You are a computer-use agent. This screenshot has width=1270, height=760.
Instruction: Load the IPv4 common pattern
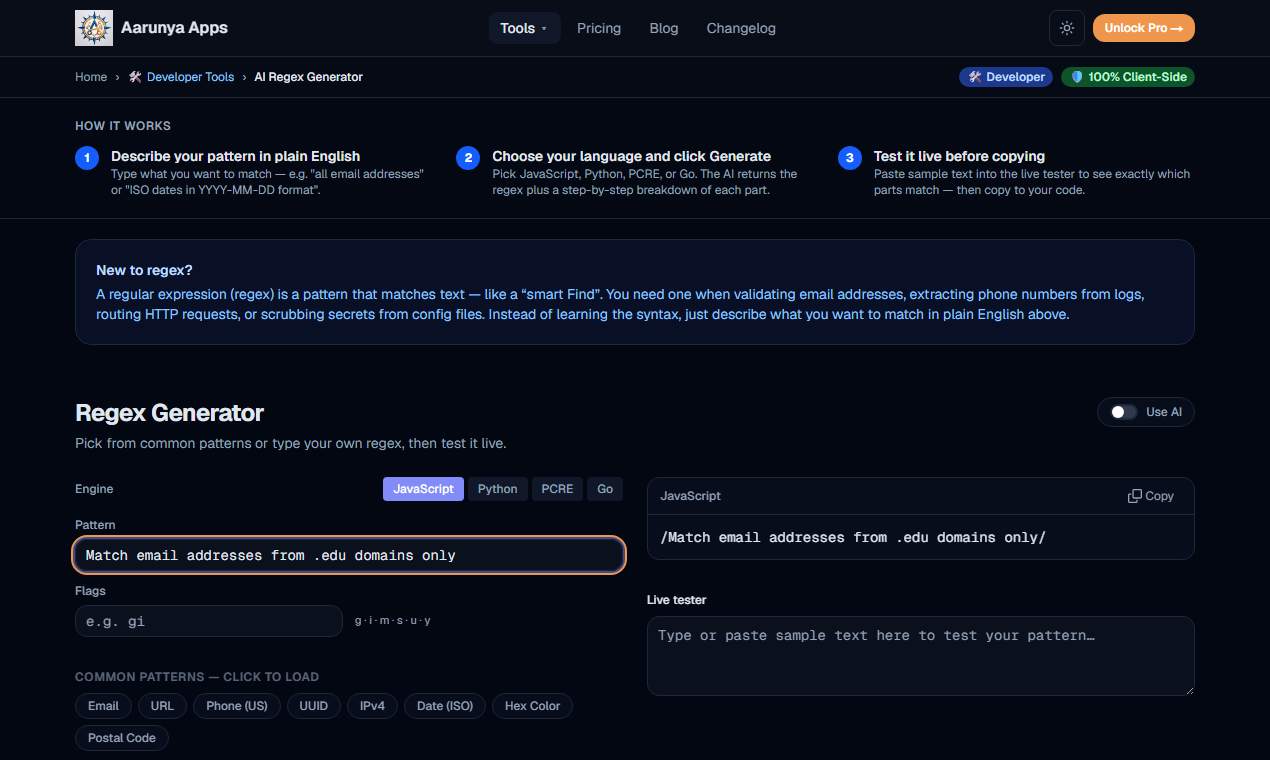[x=372, y=706]
